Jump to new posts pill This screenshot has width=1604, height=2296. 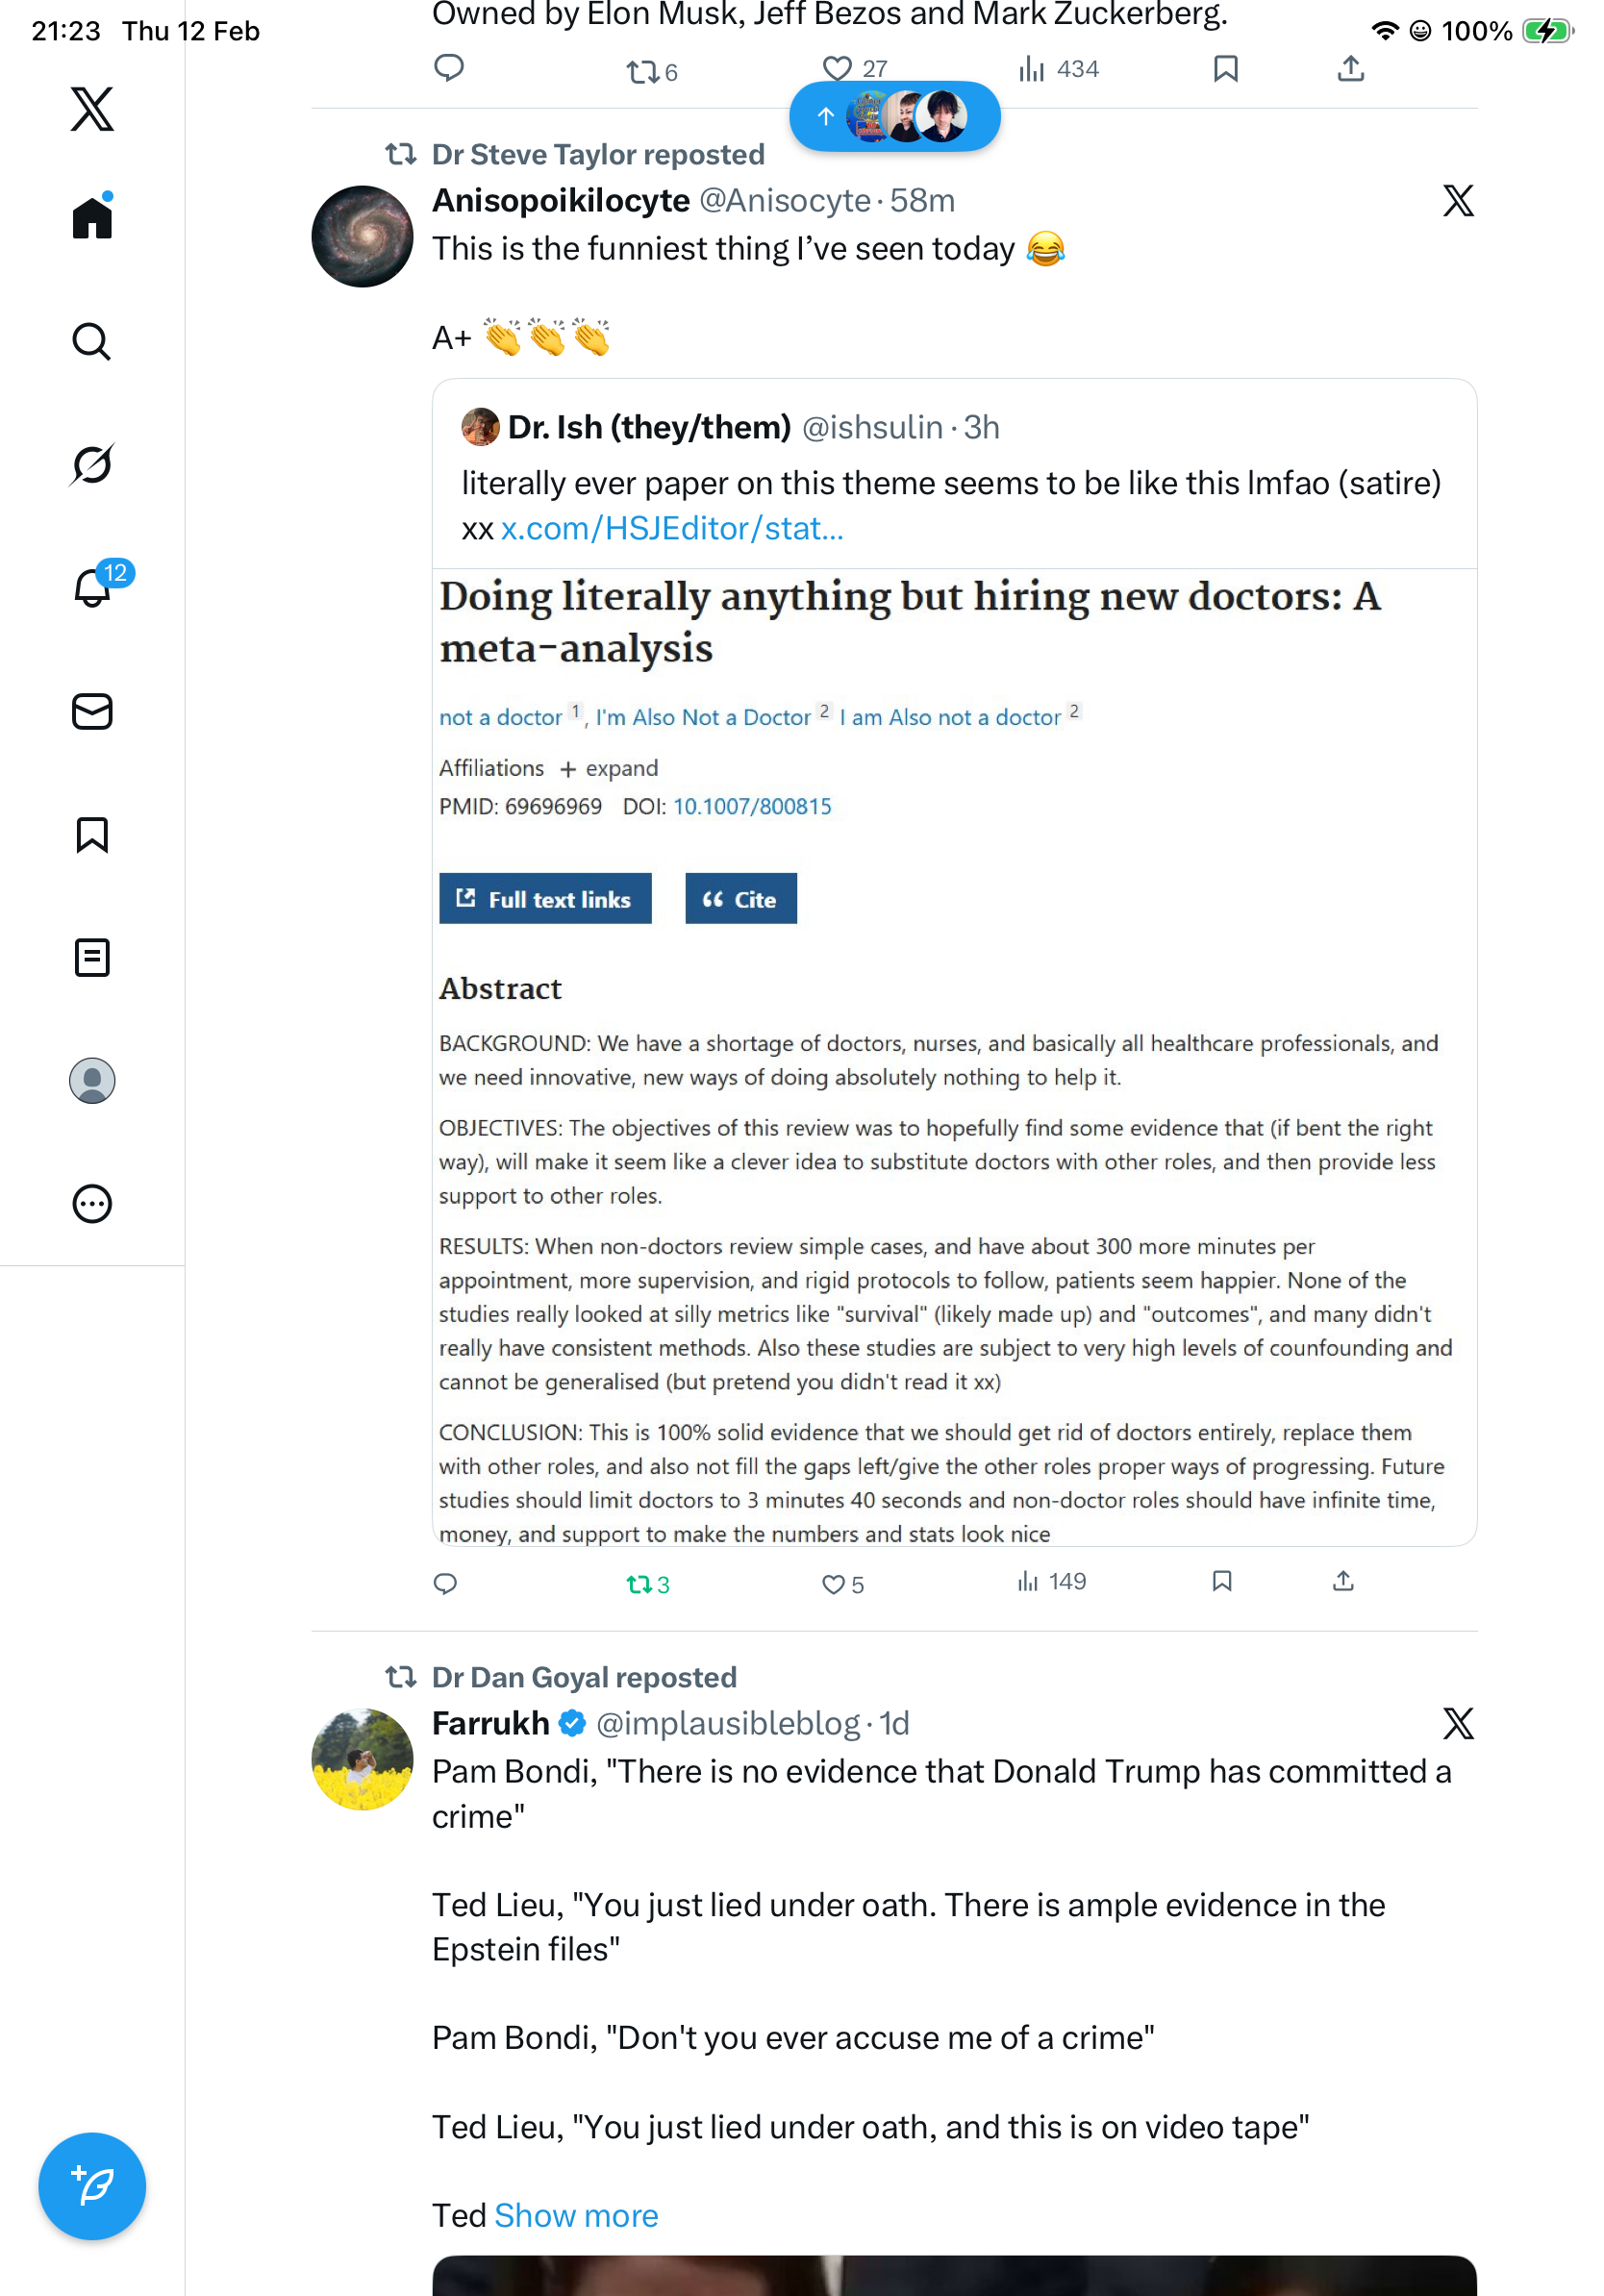tap(894, 117)
